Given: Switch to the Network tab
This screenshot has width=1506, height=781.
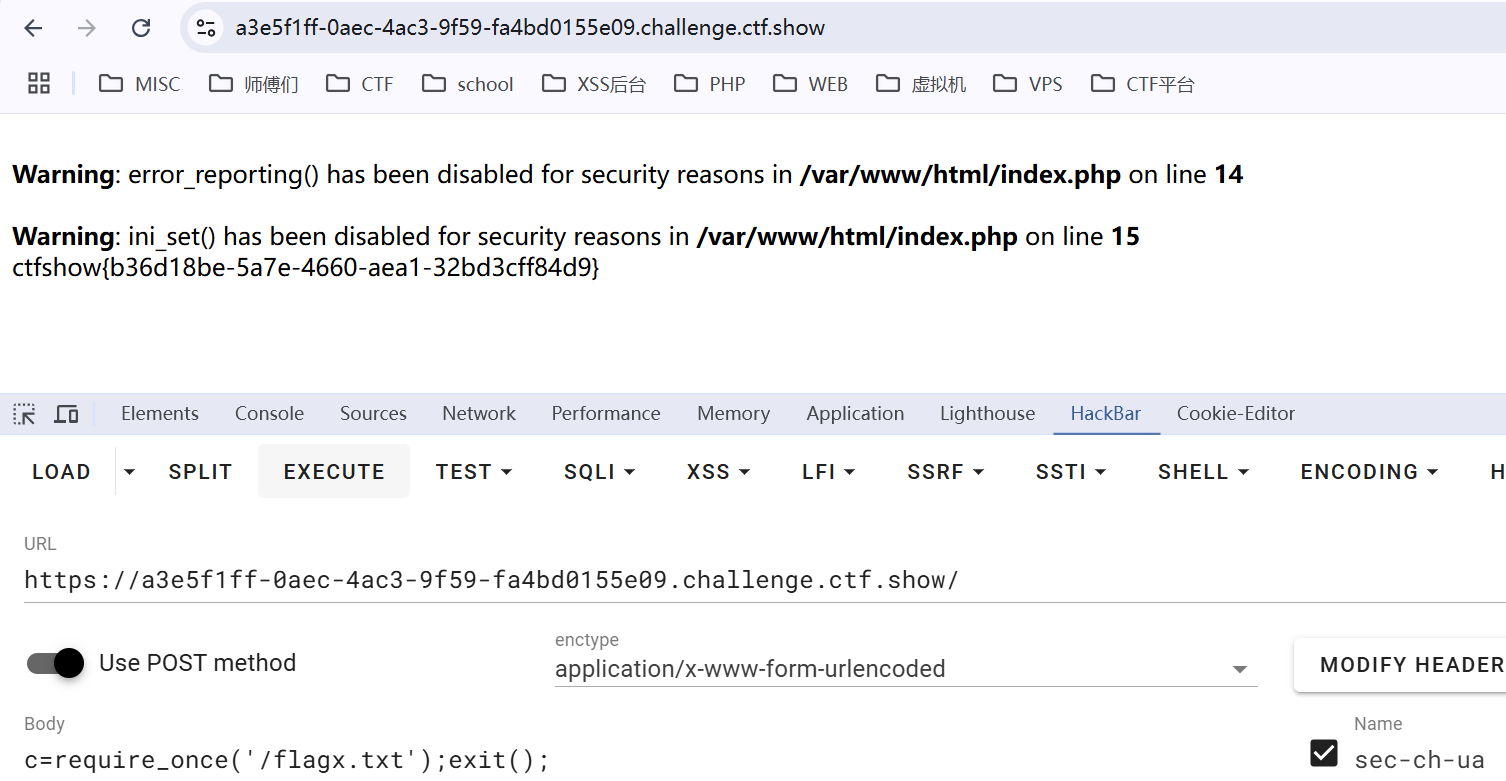Looking at the screenshot, I should (x=479, y=414).
